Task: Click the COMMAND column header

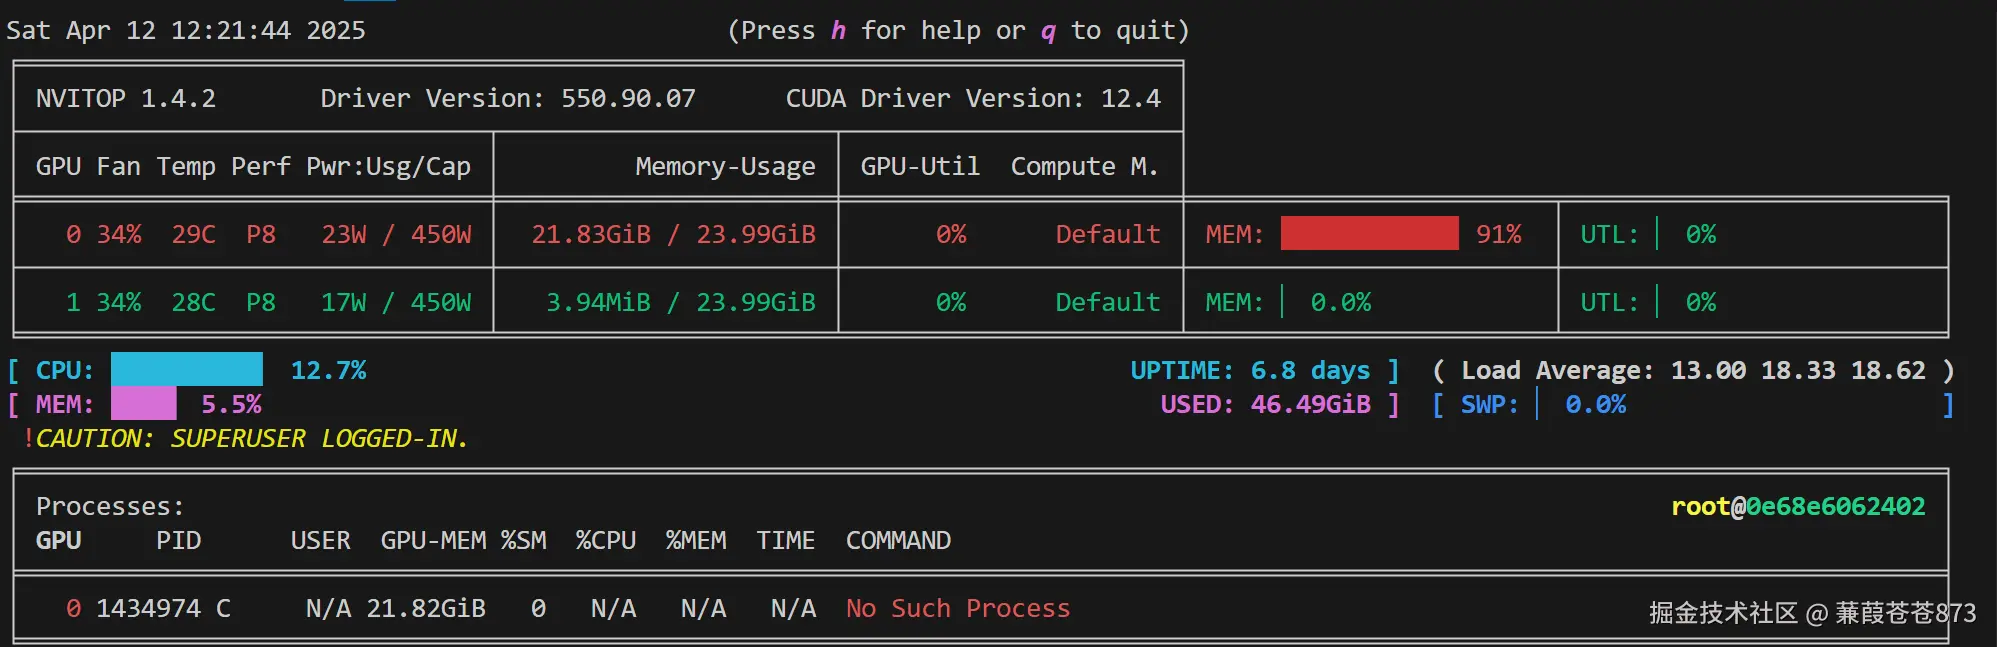Action: (898, 540)
